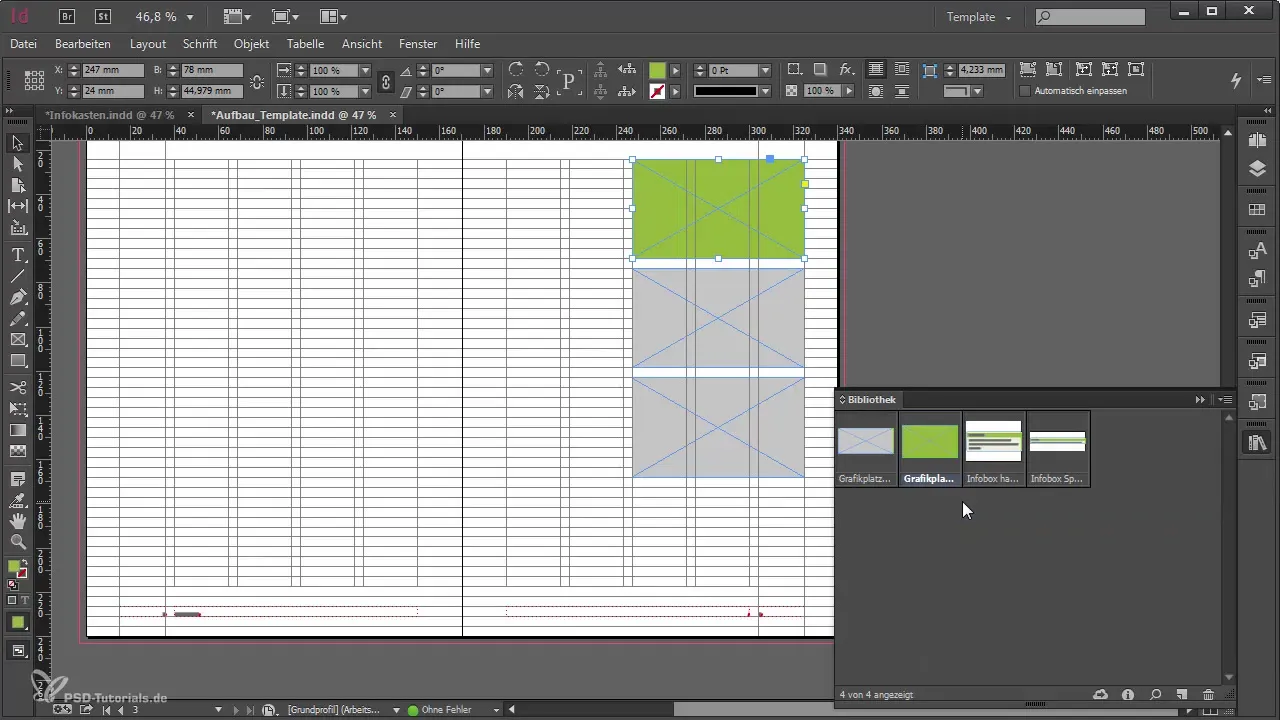Toggle constrain proportions for width and height
The height and width of the screenshot is (720, 1280).
pos(257,81)
